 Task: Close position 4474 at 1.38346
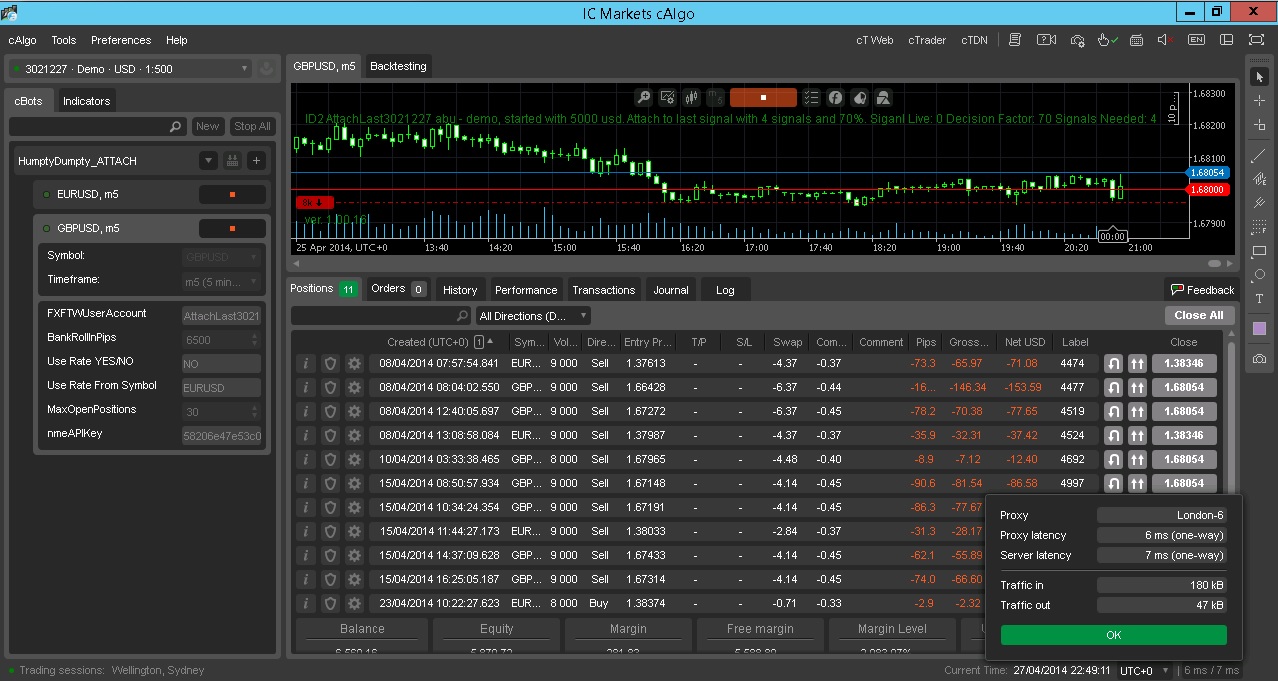pyautogui.click(x=1184, y=363)
